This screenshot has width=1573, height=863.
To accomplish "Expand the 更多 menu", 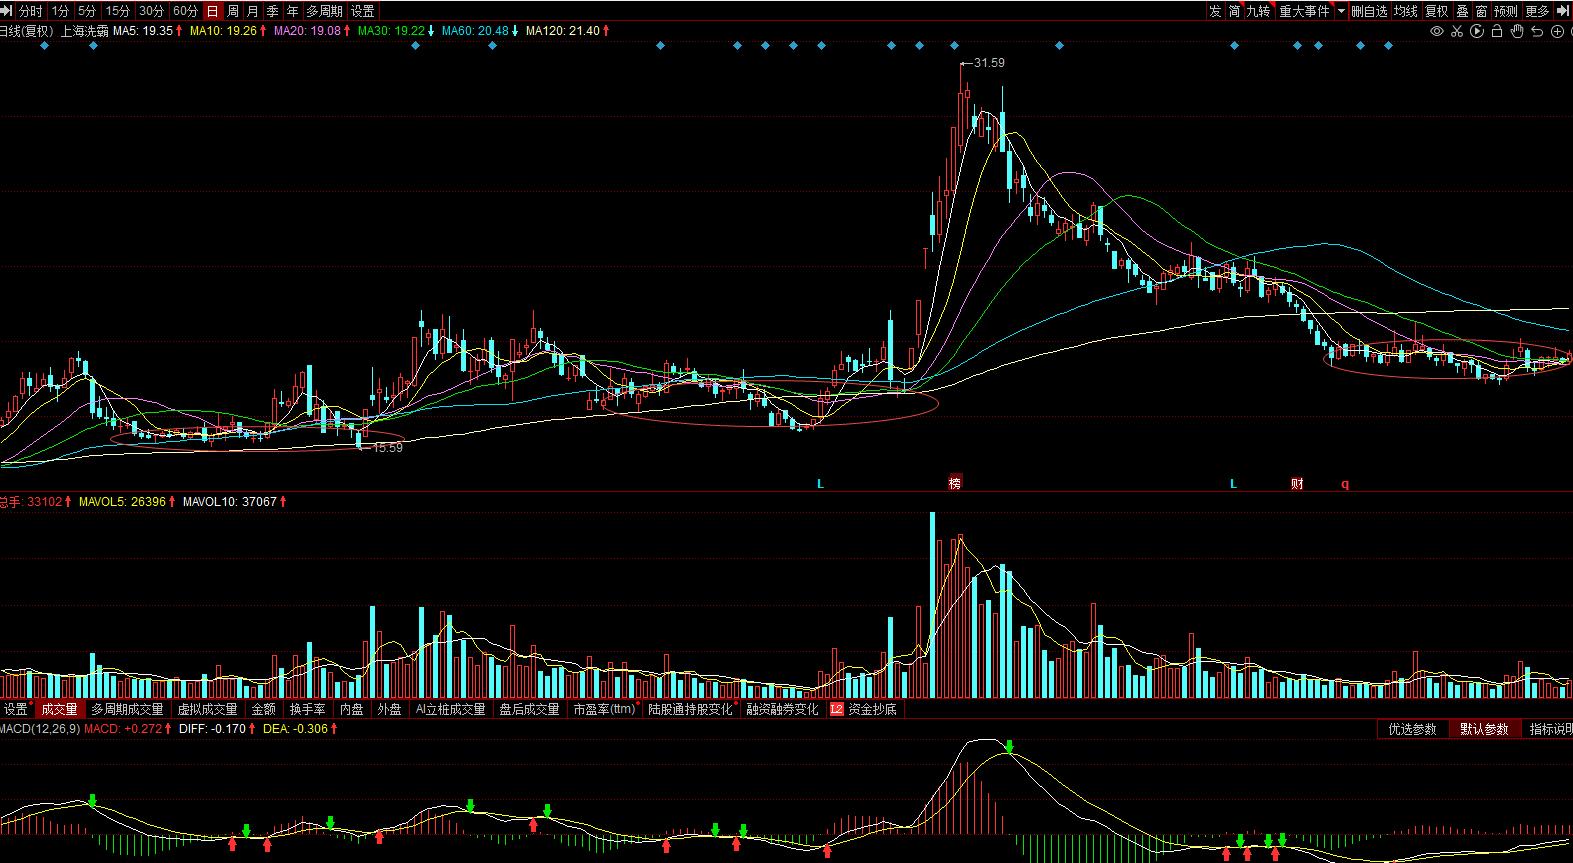I will coord(1537,11).
